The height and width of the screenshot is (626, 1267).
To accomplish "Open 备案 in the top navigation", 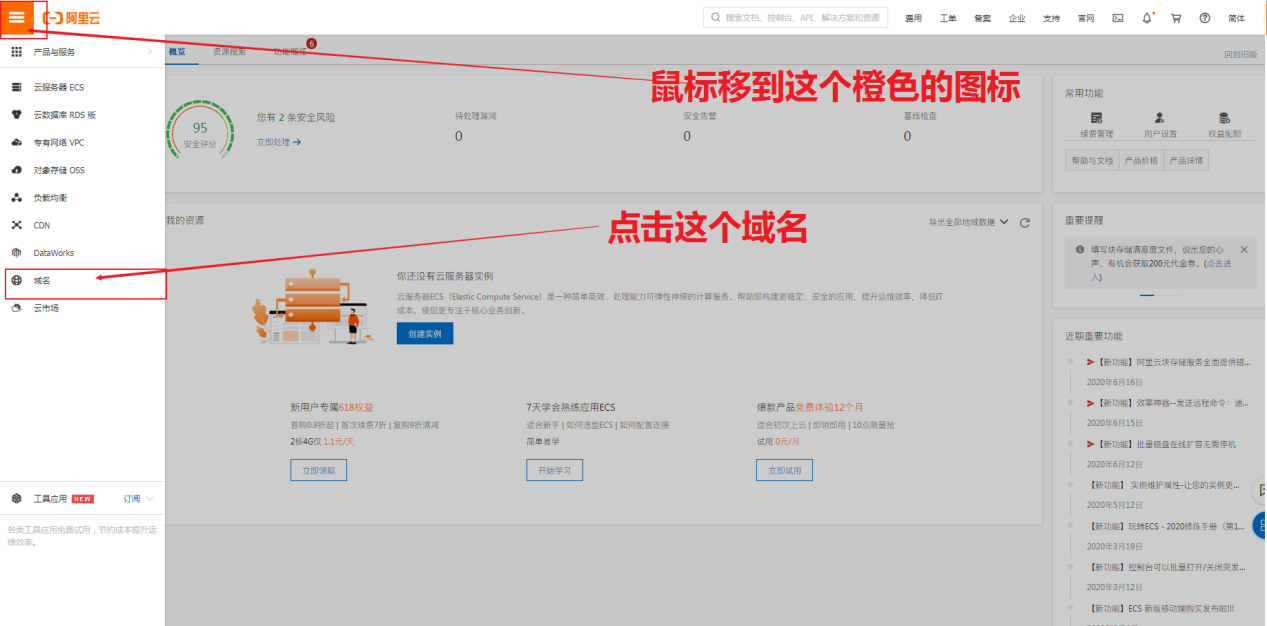I will tap(982, 18).
